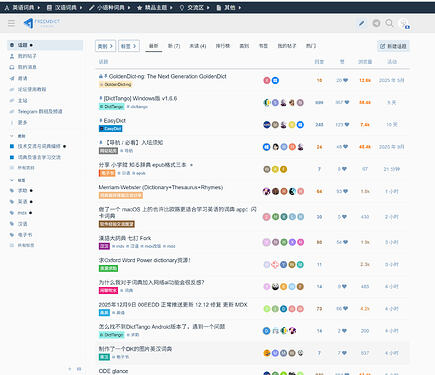Image resolution: width=435 pixels, height=375 pixels.
Task: Open the FreeMdict logo home link
Action: (x=42, y=23)
